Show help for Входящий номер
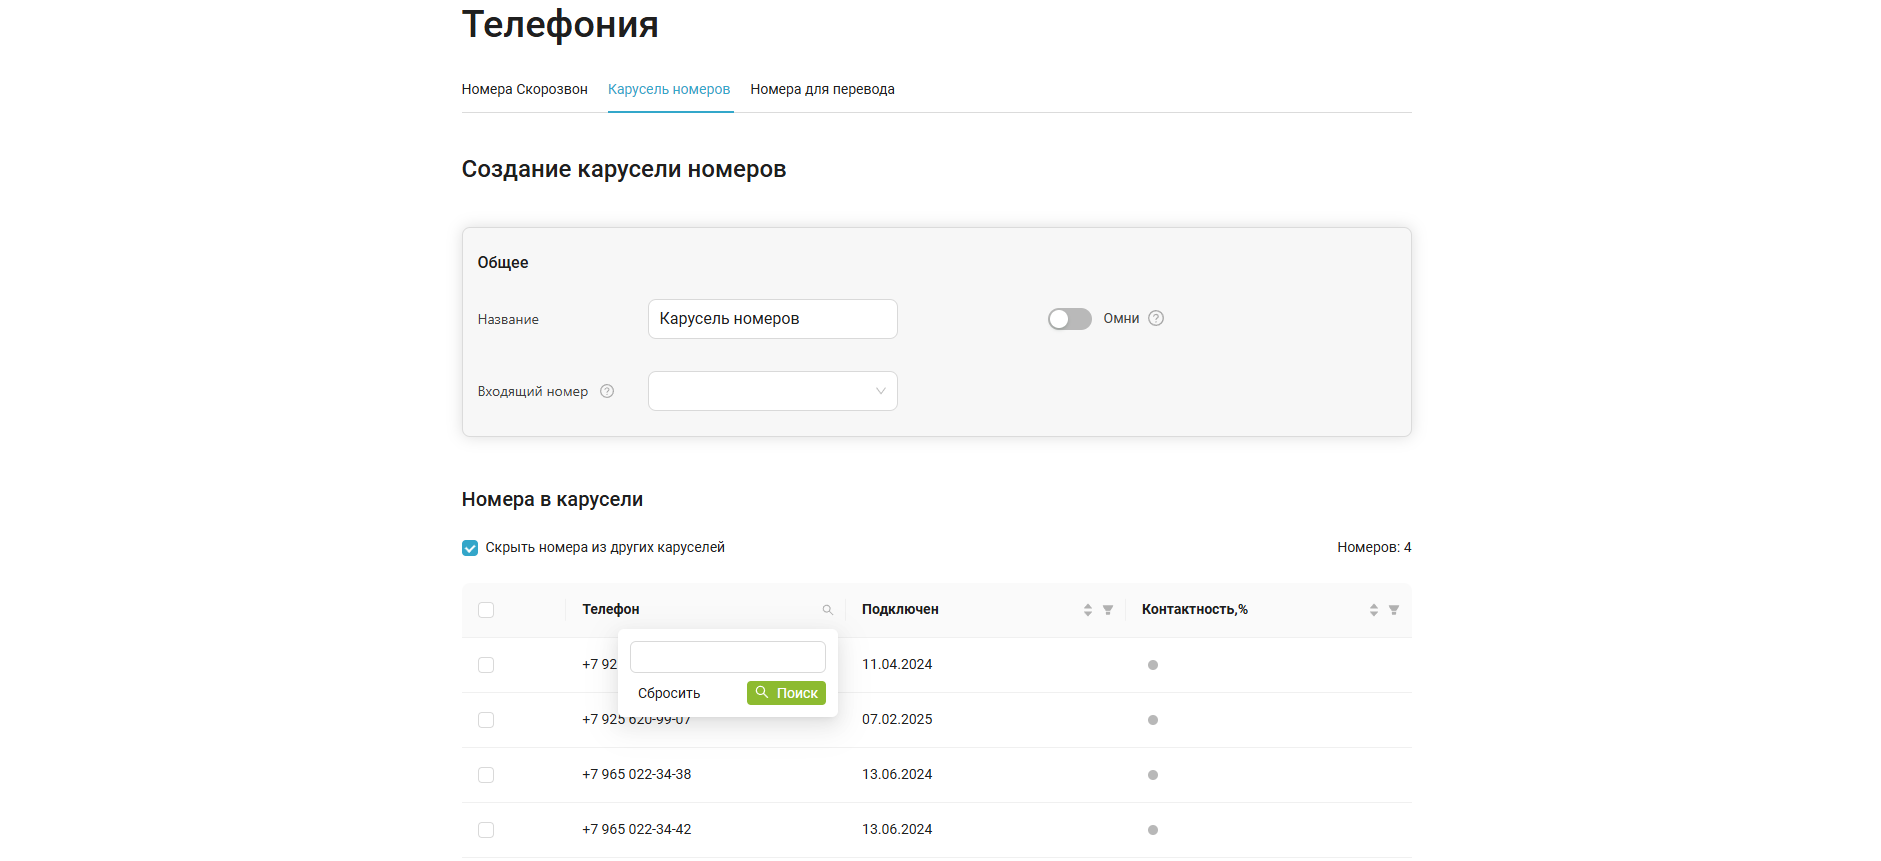This screenshot has width=1881, height=861. click(607, 391)
